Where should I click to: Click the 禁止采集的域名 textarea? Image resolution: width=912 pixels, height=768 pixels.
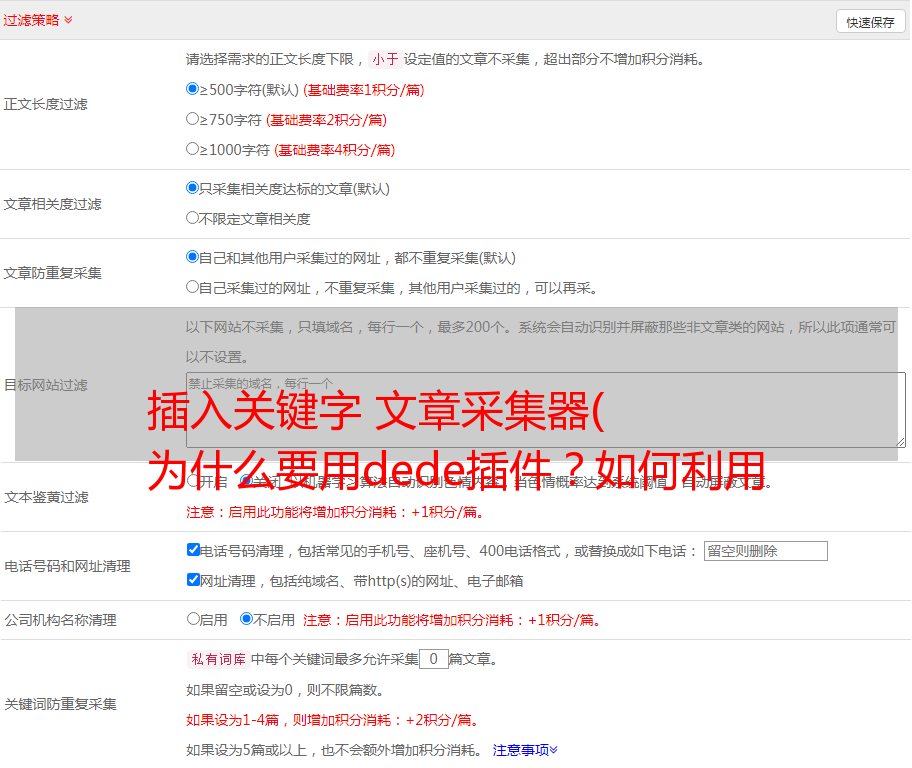tap(545, 410)
